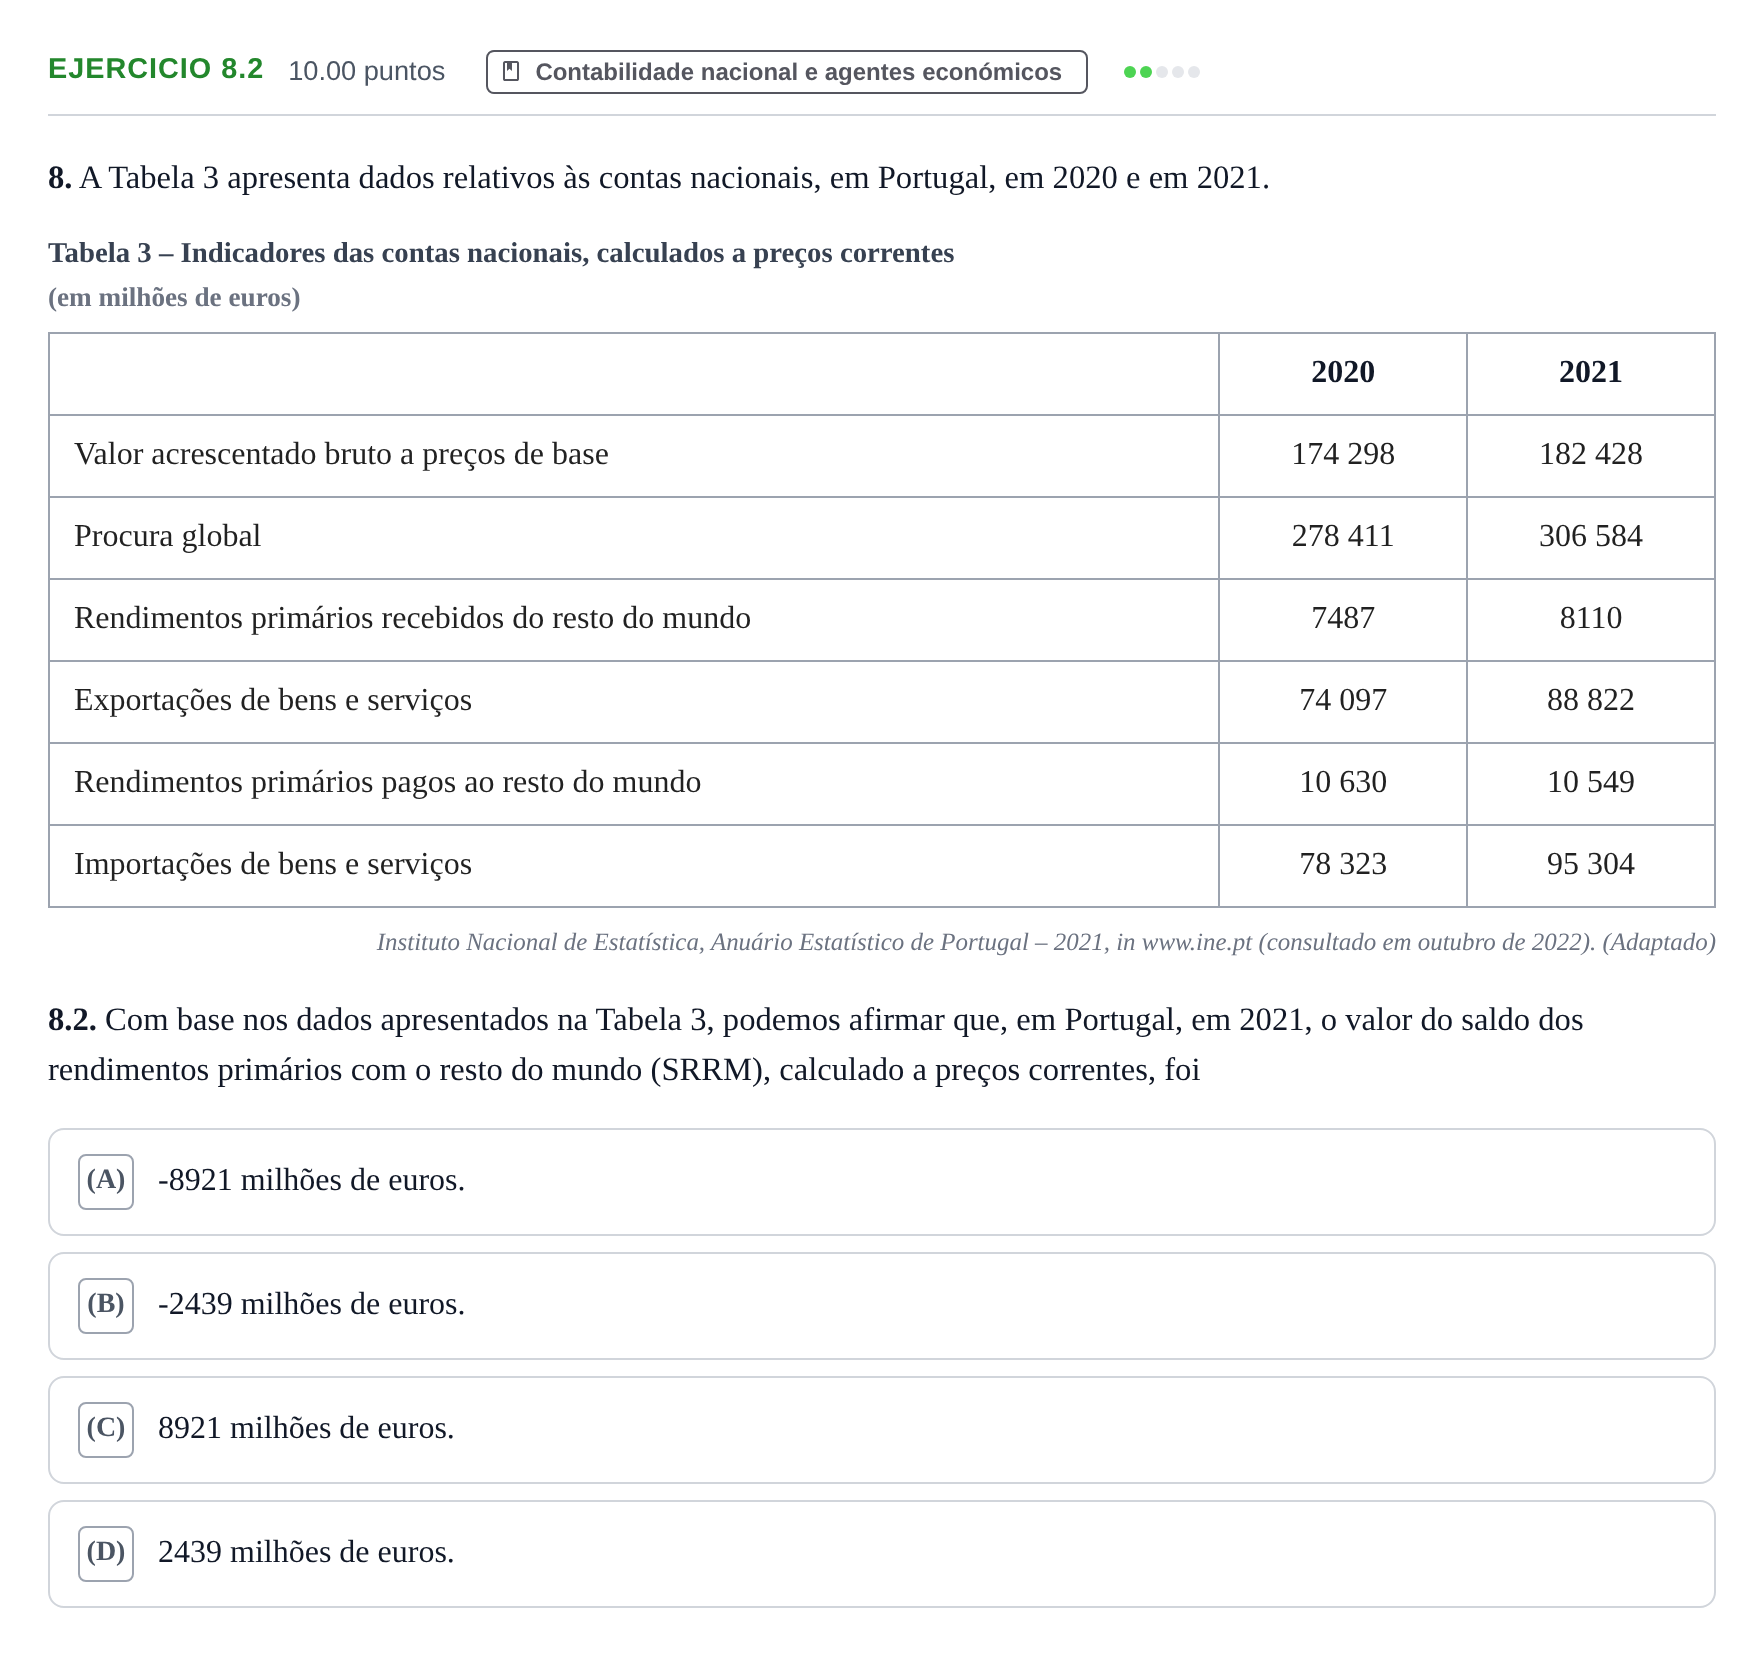Click the value 74 097
Screen dimensions: 1764x1656
(1342, 700)
